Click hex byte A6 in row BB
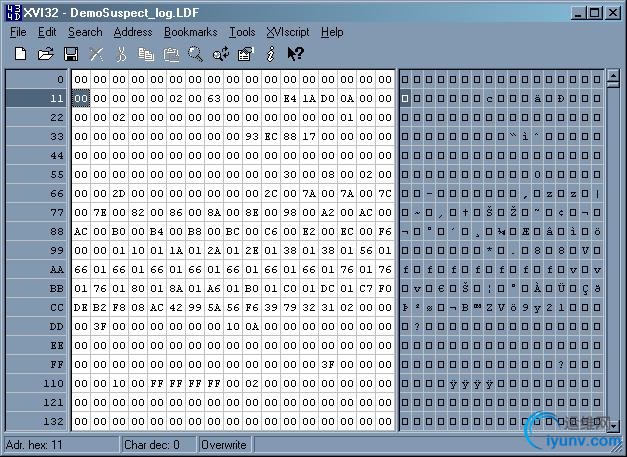Image resolution: width=627 pixels, height=457 pixels. click(x=214, y=288)
